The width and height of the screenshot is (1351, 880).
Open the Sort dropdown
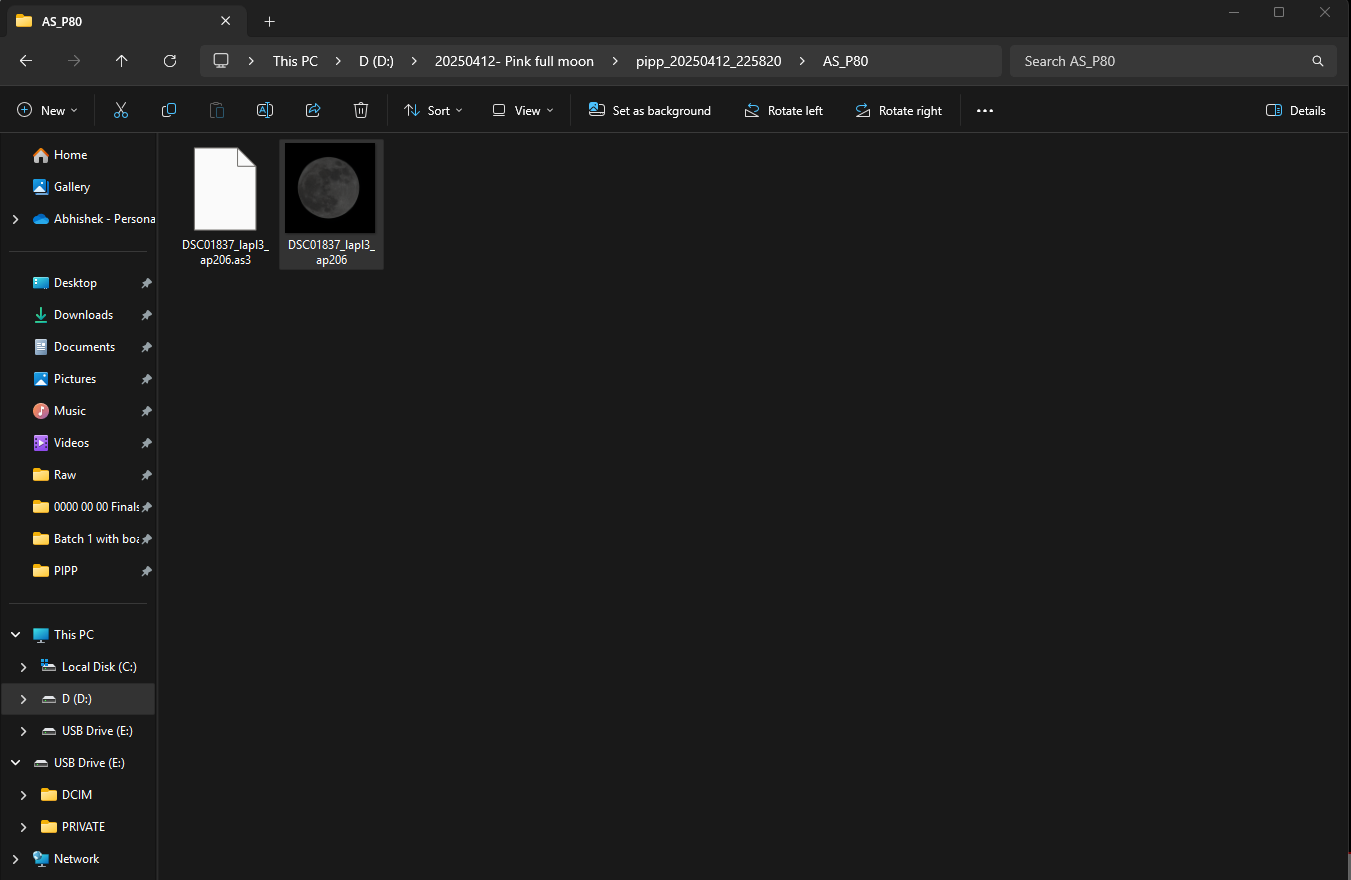[x=432, y=110]
